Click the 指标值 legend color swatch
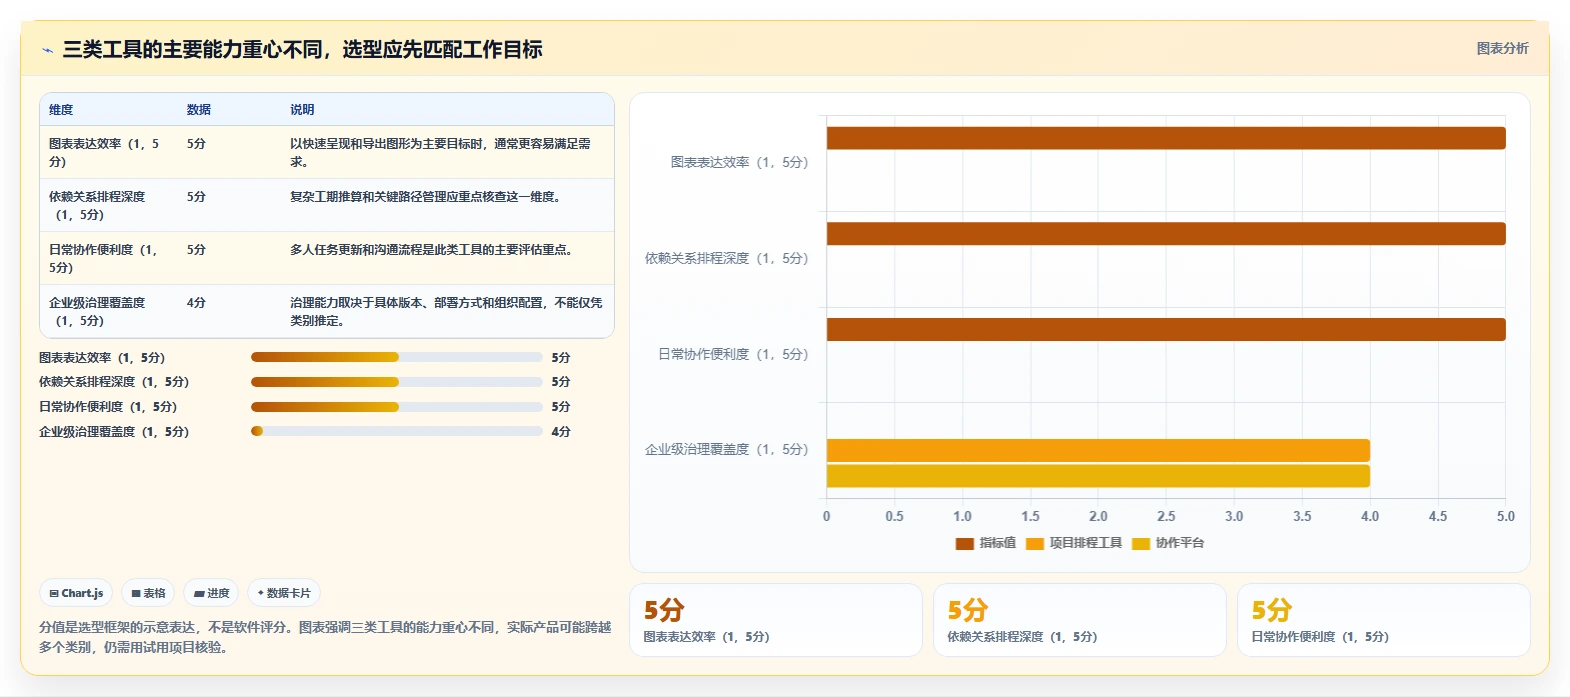The width and height of the screenshot is (1570, 697). 965,543
